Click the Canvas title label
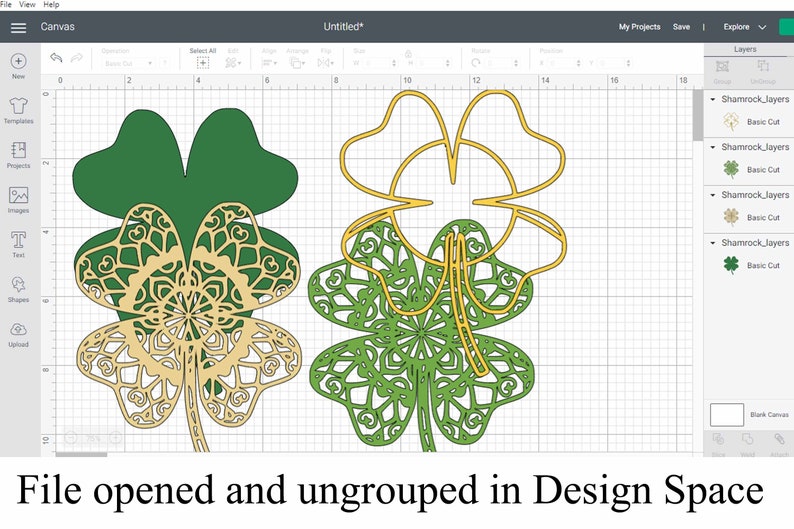Screen dimensions: 794x529 pyautogui.click(x=57, y=27)
